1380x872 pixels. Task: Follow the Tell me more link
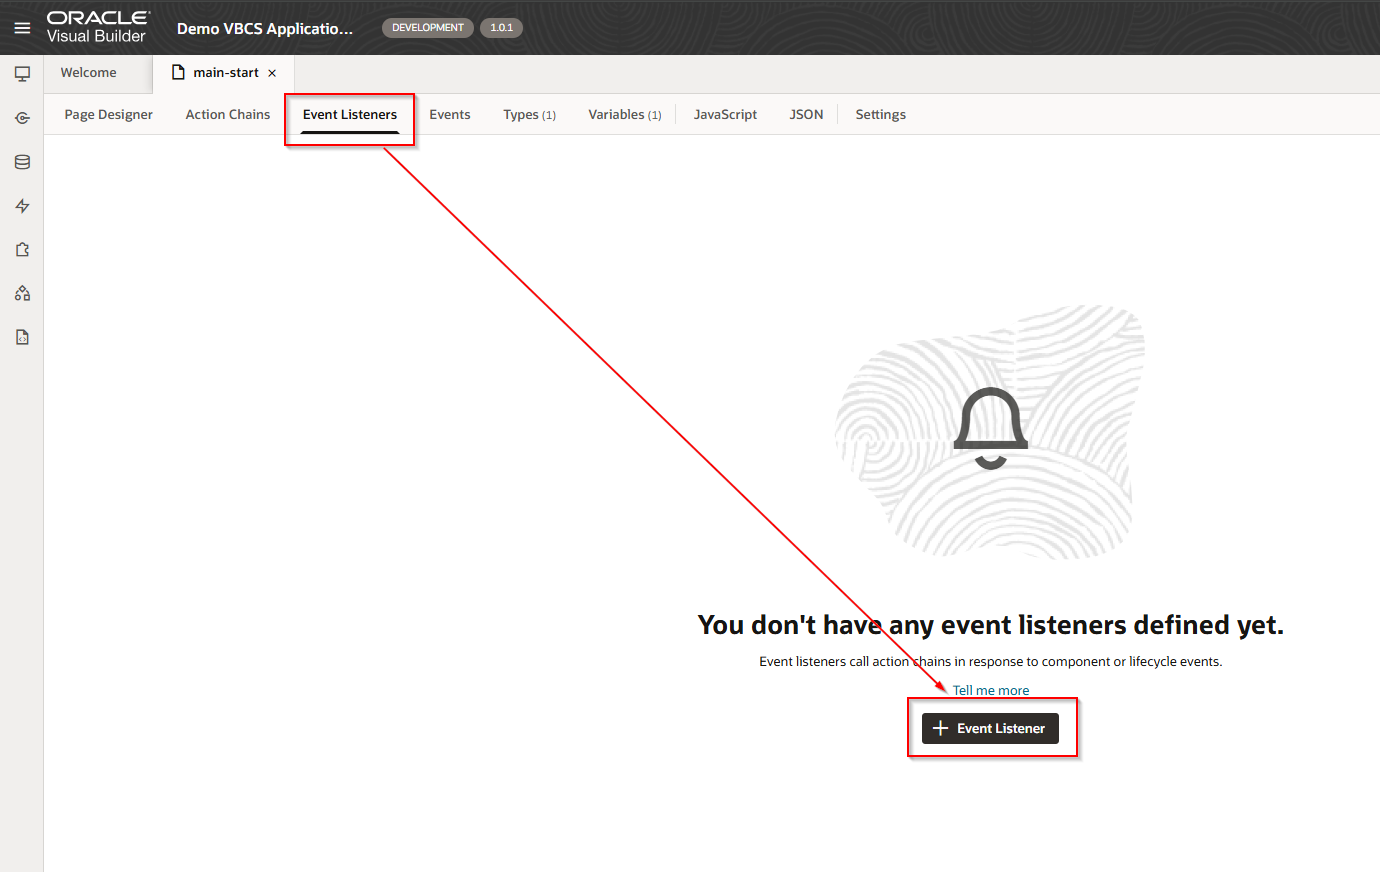(990, 690)
